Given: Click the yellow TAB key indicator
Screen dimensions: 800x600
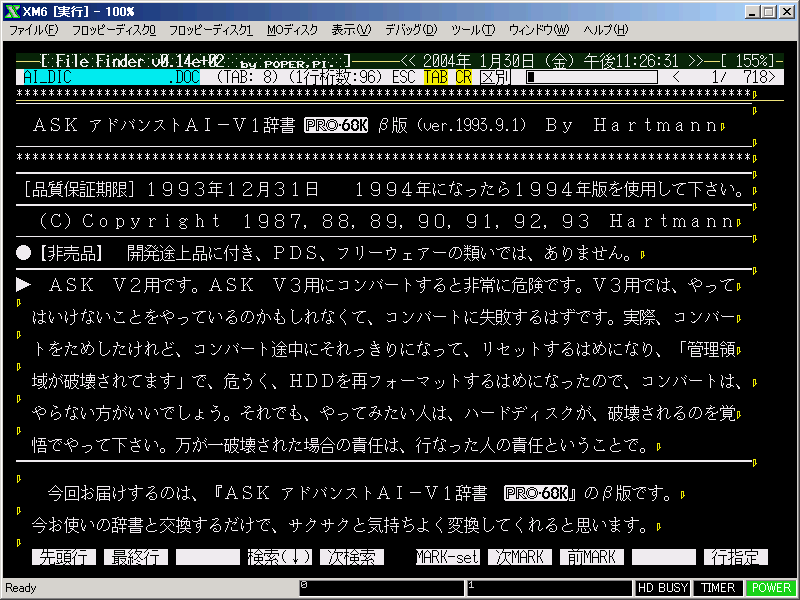Looking at the screenshot, I should (435, 77).
